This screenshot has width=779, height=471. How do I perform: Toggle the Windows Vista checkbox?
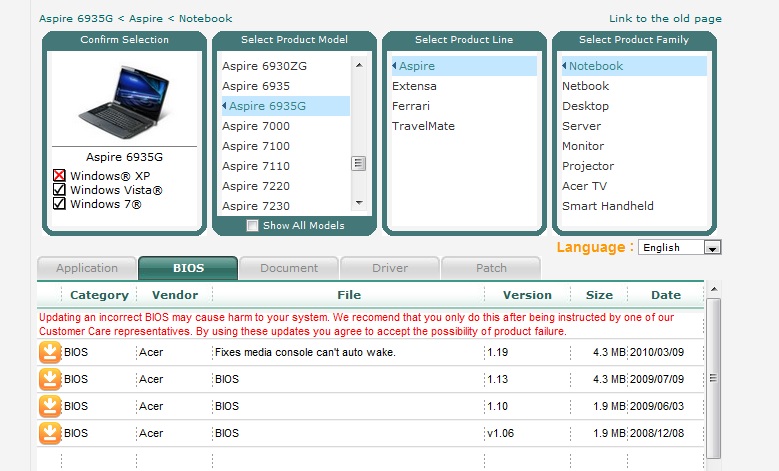point(59,189)
